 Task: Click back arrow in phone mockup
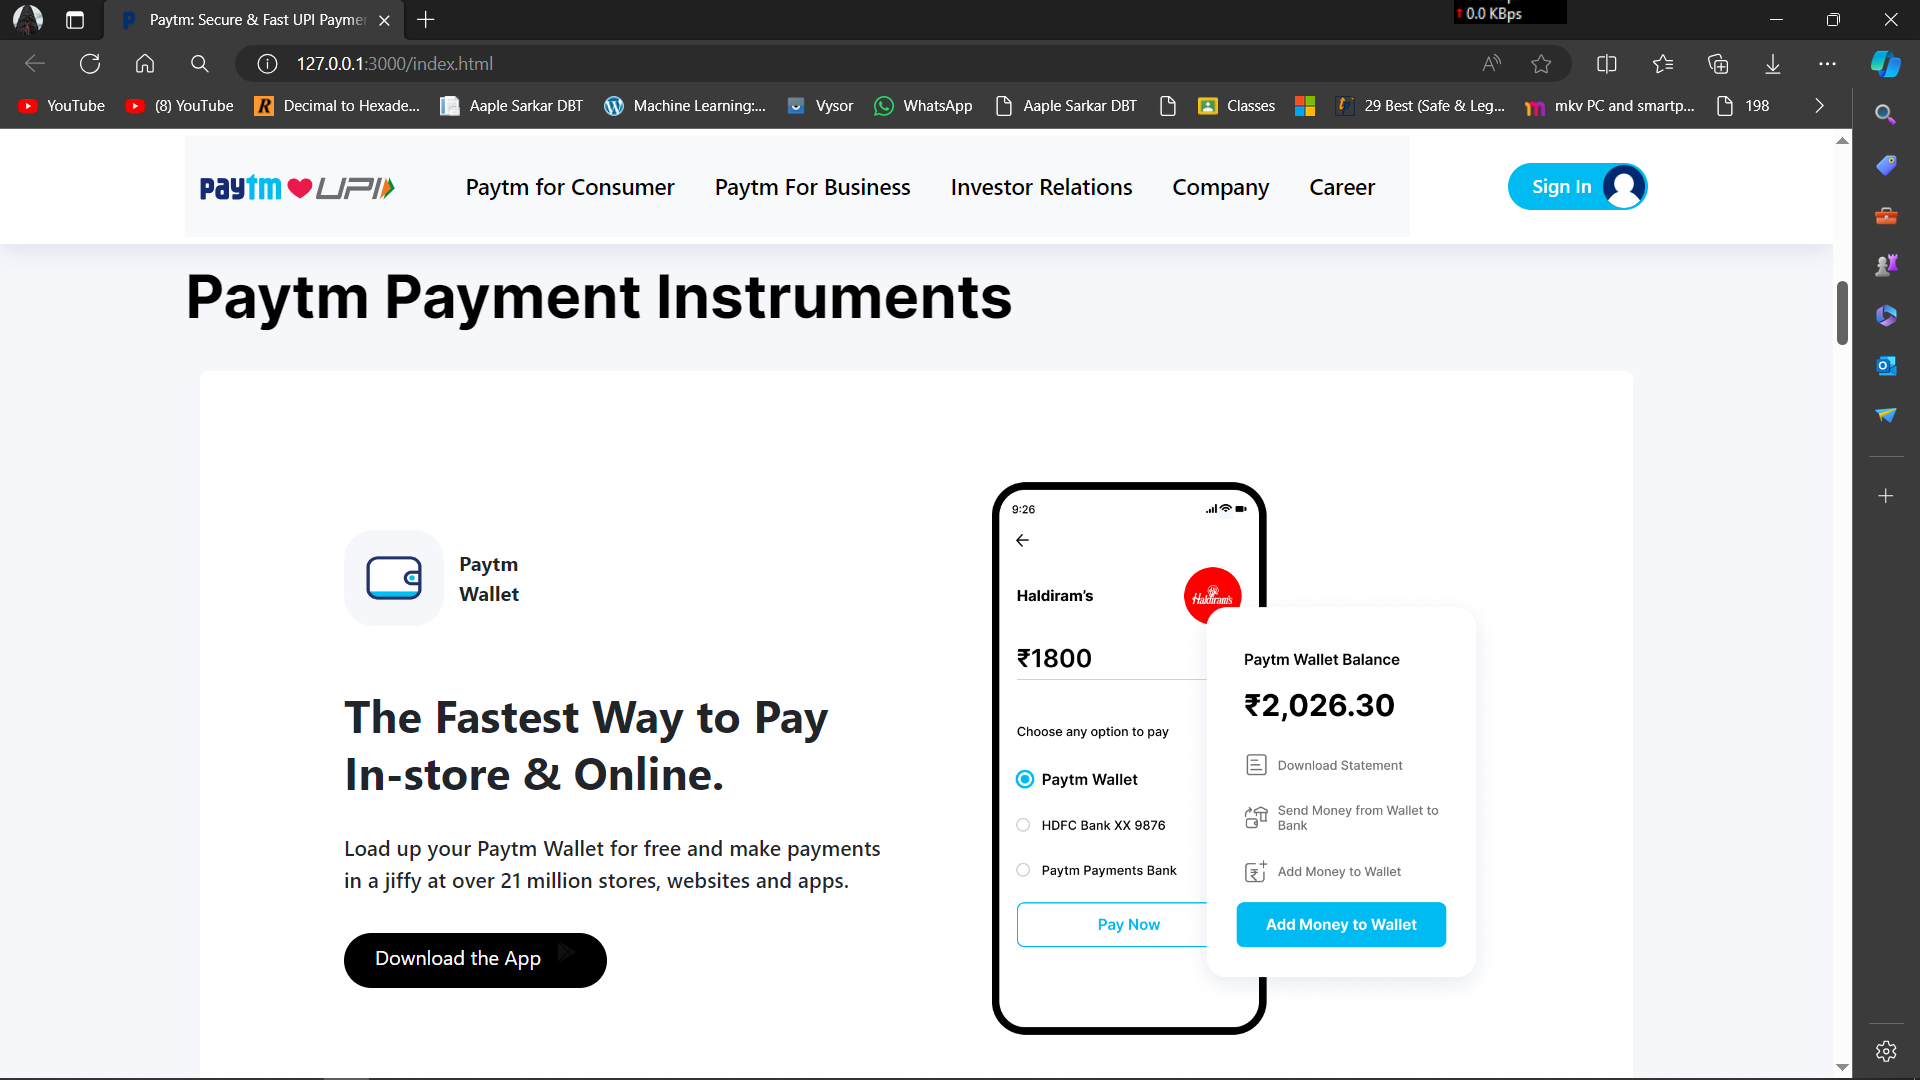click(1022, 541)
